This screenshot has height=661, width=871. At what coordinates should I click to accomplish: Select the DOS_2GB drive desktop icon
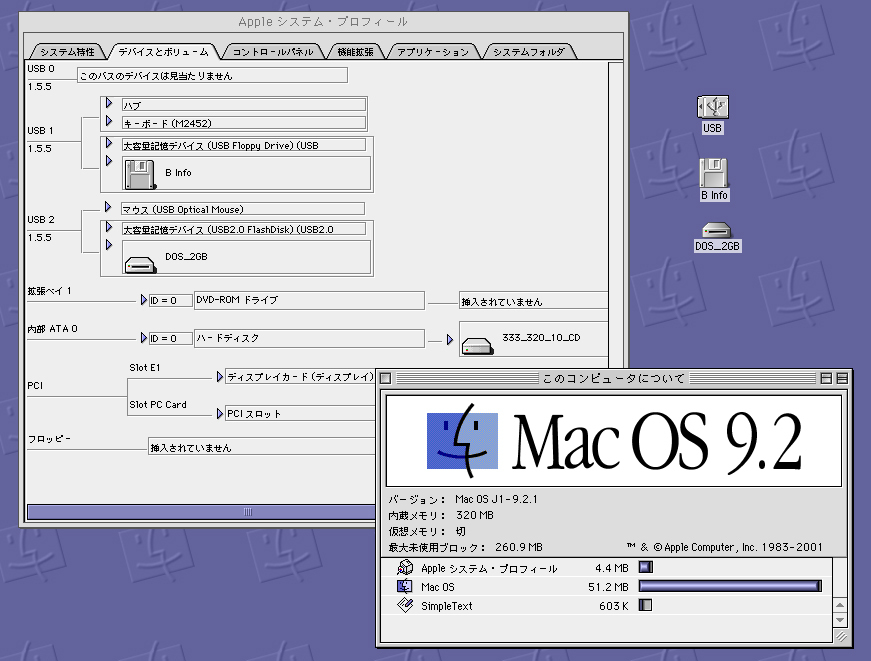(717, 230)
